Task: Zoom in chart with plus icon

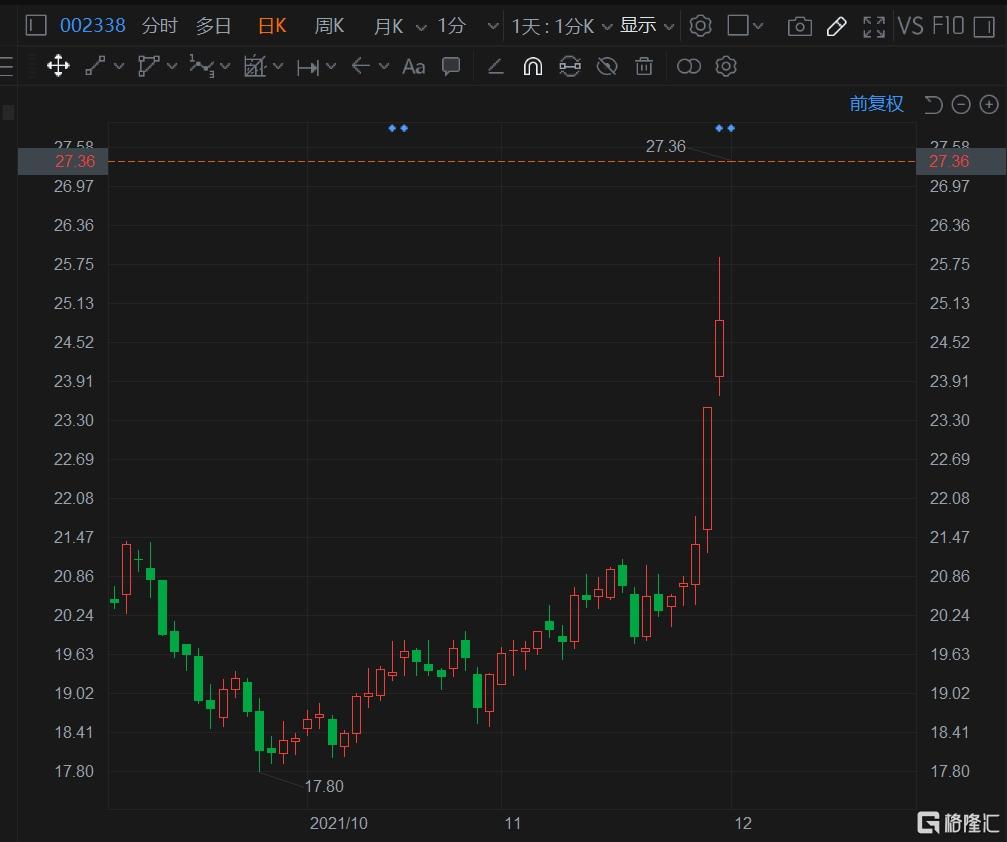Action: coord(989,104)
